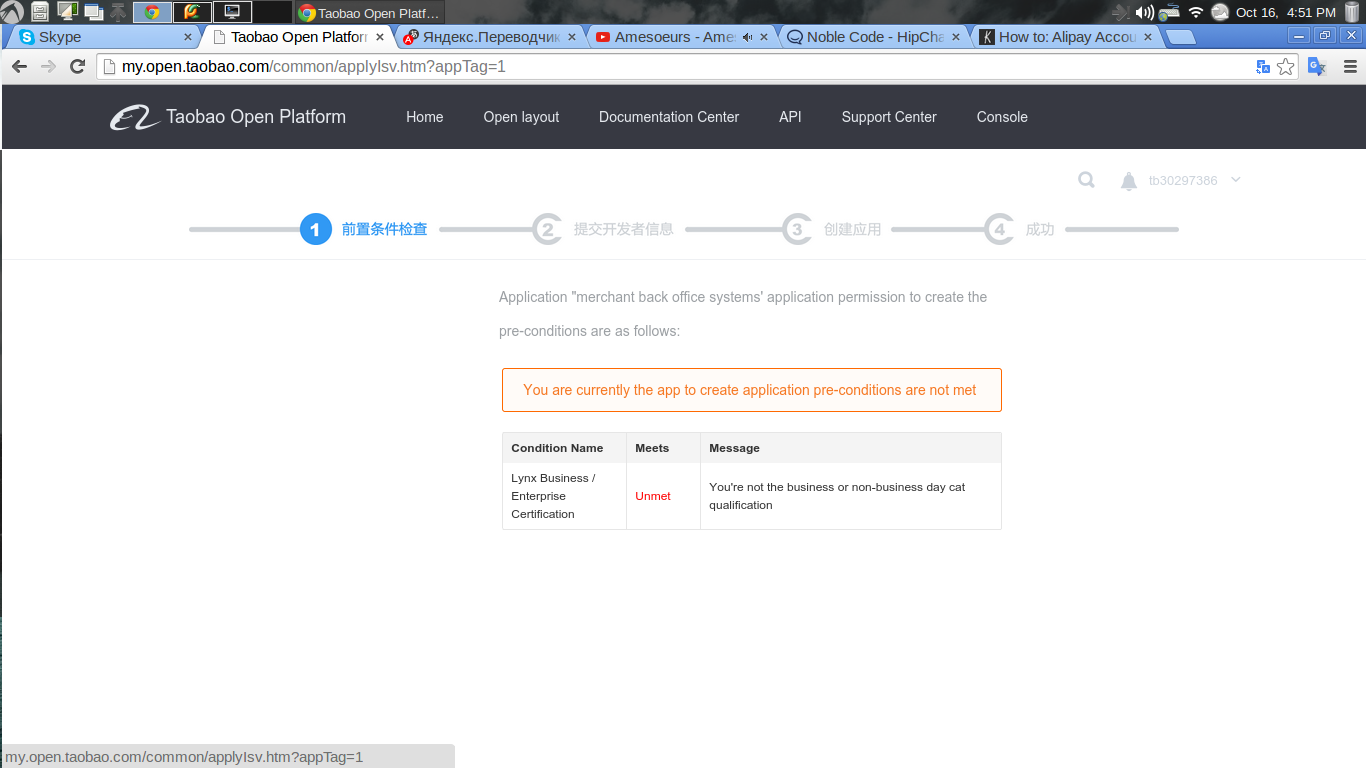Open the file manager panel icon

(x=39, y=12)
